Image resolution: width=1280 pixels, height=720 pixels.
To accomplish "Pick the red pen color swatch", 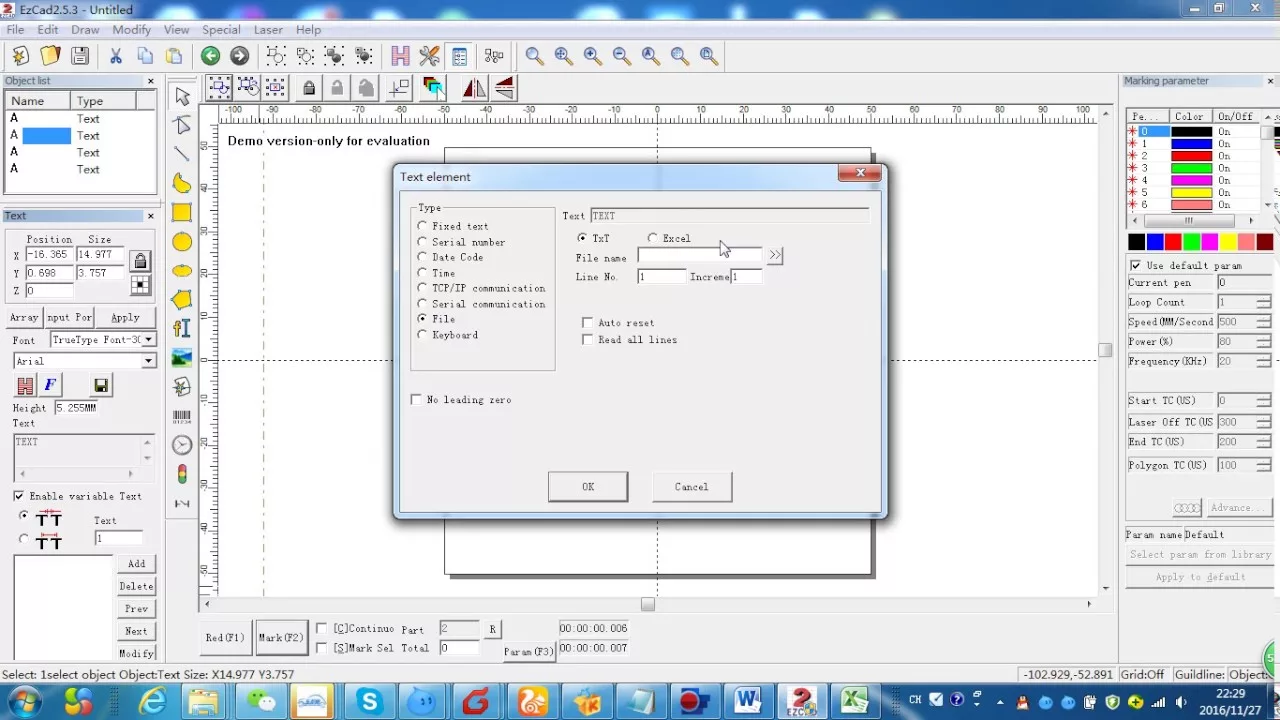I will (1173, 242).
